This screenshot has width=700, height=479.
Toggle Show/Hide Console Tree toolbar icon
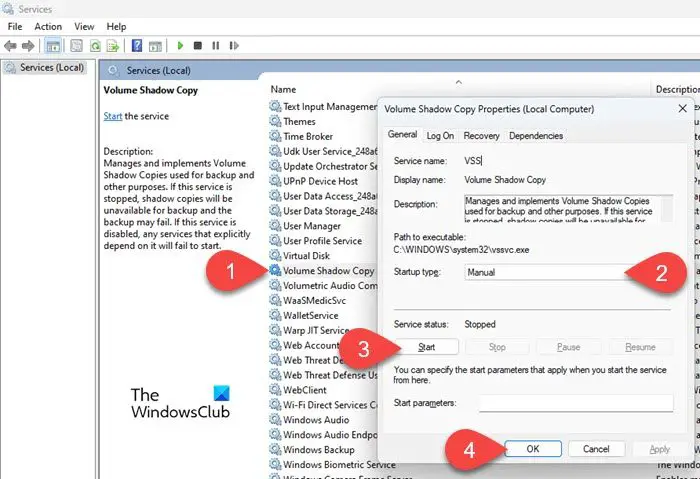point(53,46)
